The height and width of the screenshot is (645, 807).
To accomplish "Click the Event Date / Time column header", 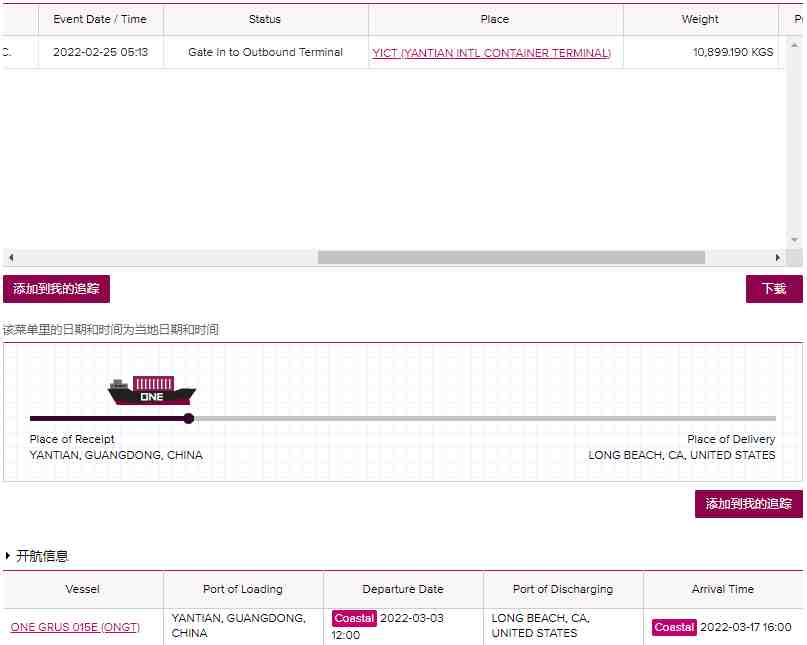I will click(100, 20).
